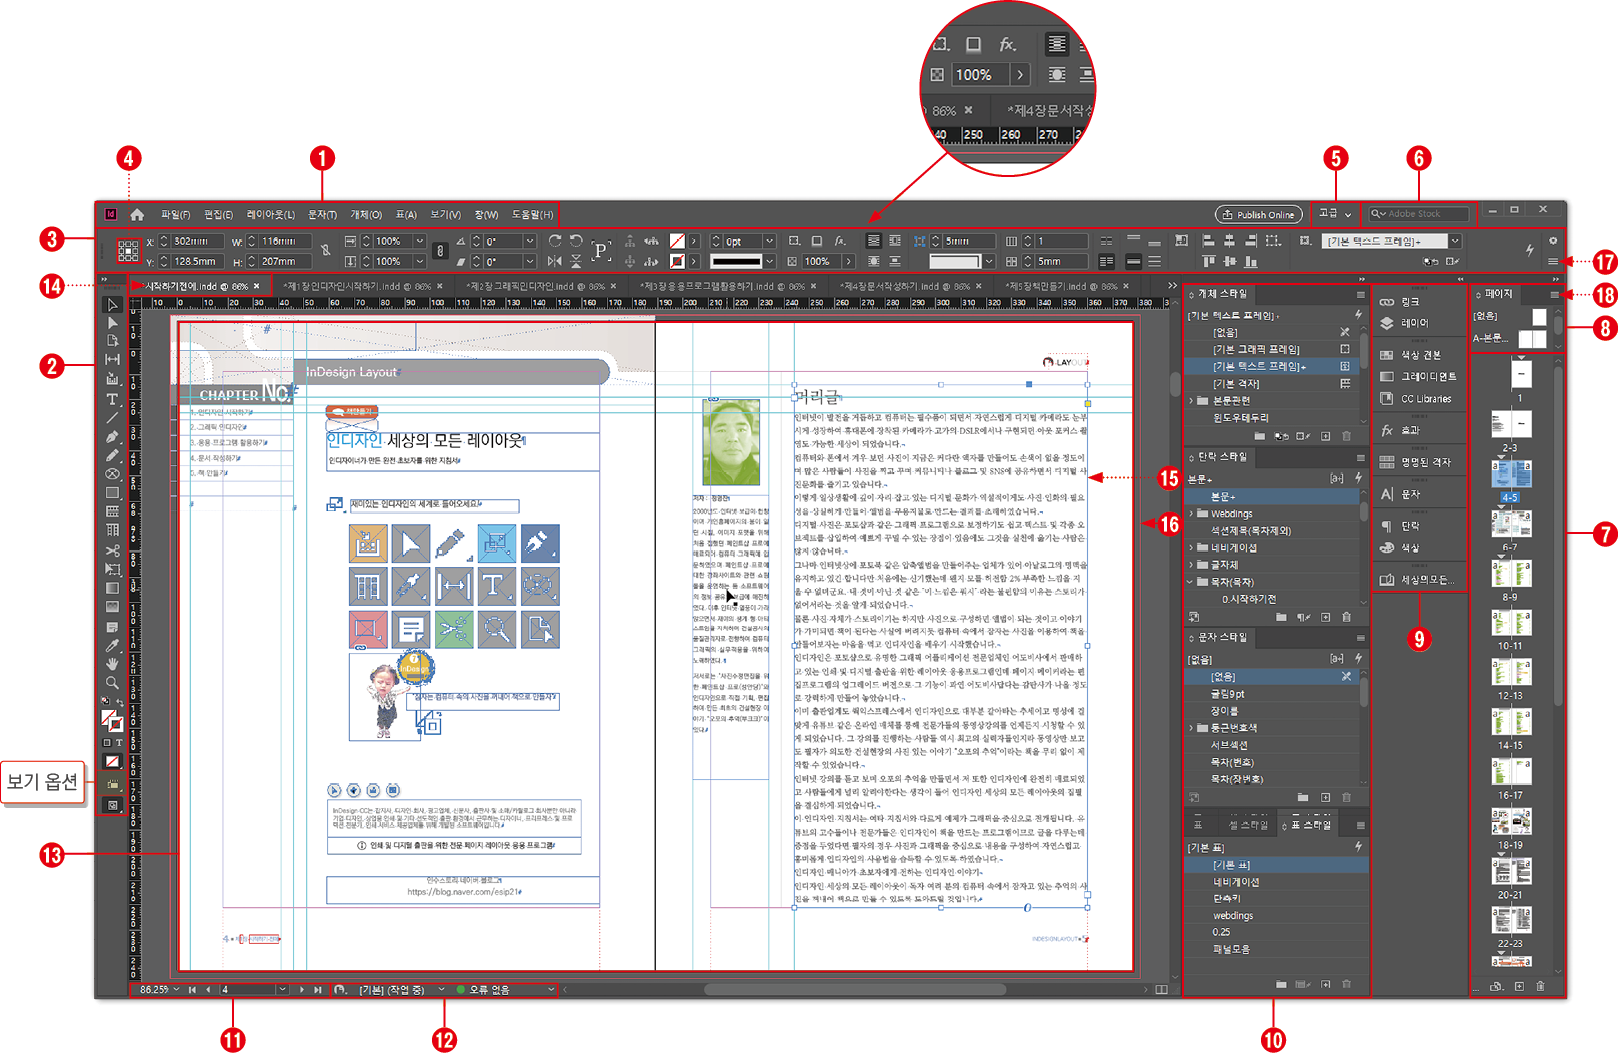Open the 페이지 panel menu icon

1554,295
